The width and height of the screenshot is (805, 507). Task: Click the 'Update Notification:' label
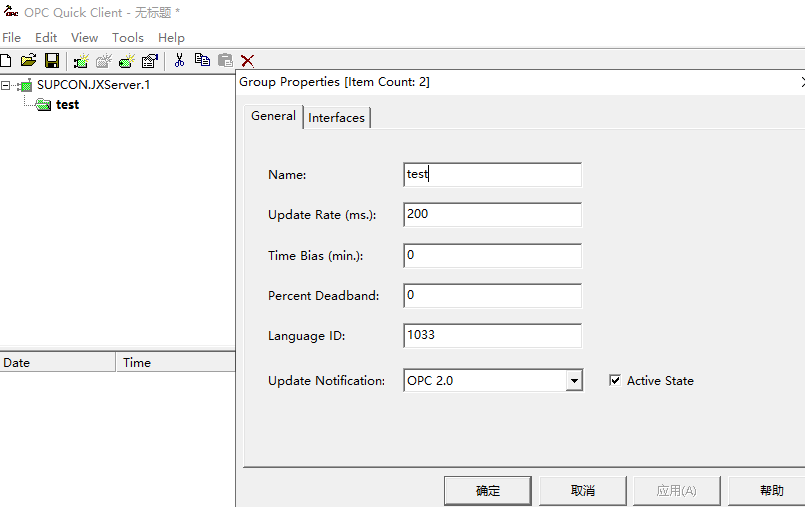327,381
